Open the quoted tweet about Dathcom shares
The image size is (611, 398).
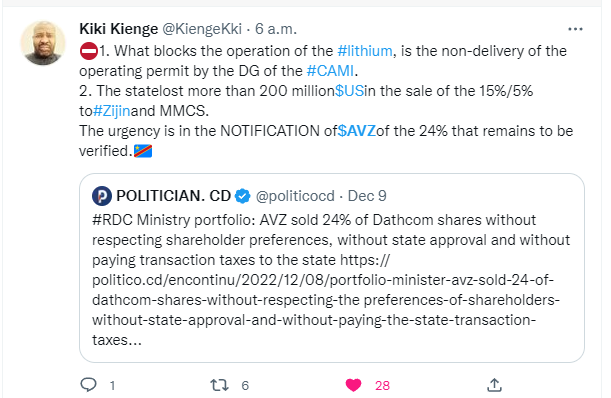click(x=332, y=268)
